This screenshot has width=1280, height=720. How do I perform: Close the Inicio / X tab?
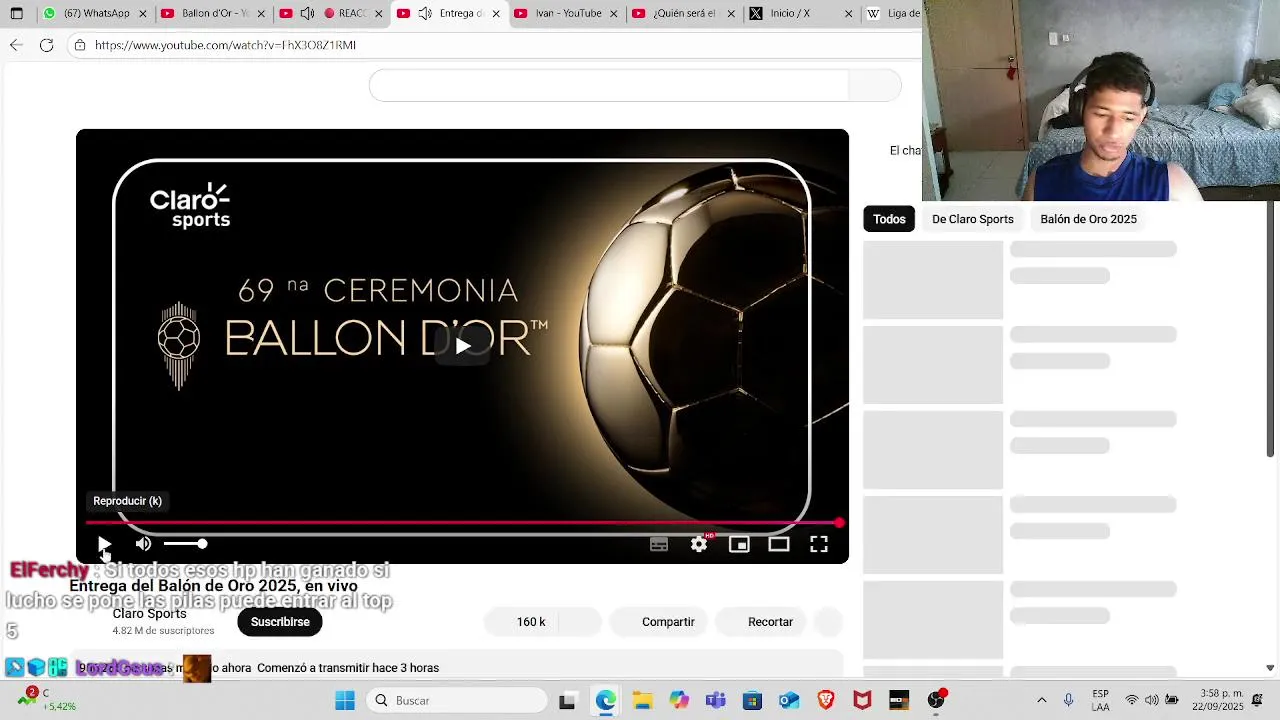[848, 14]
